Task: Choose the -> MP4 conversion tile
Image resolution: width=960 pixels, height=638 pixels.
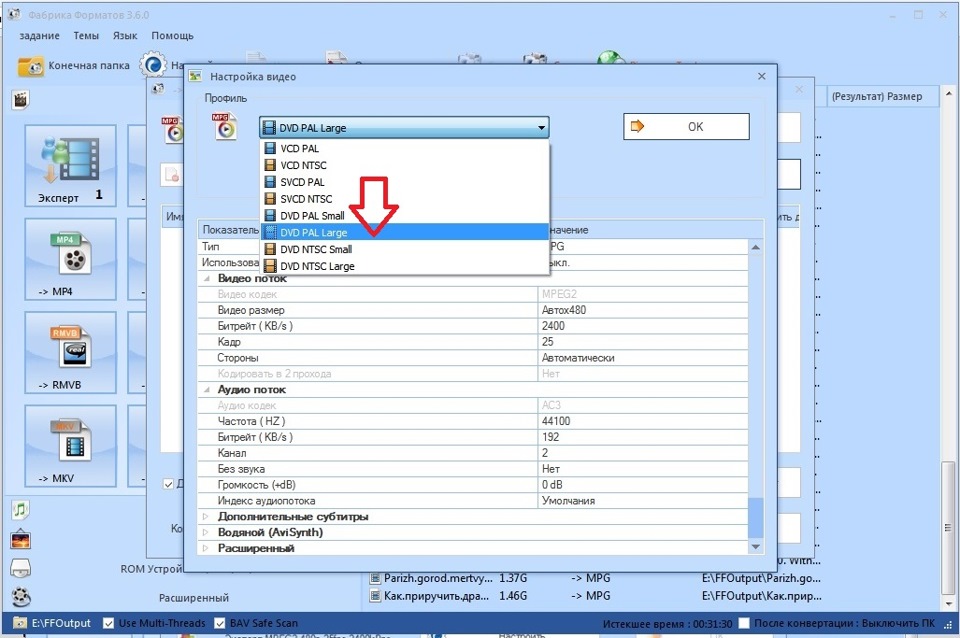Action: click(70, 259)
